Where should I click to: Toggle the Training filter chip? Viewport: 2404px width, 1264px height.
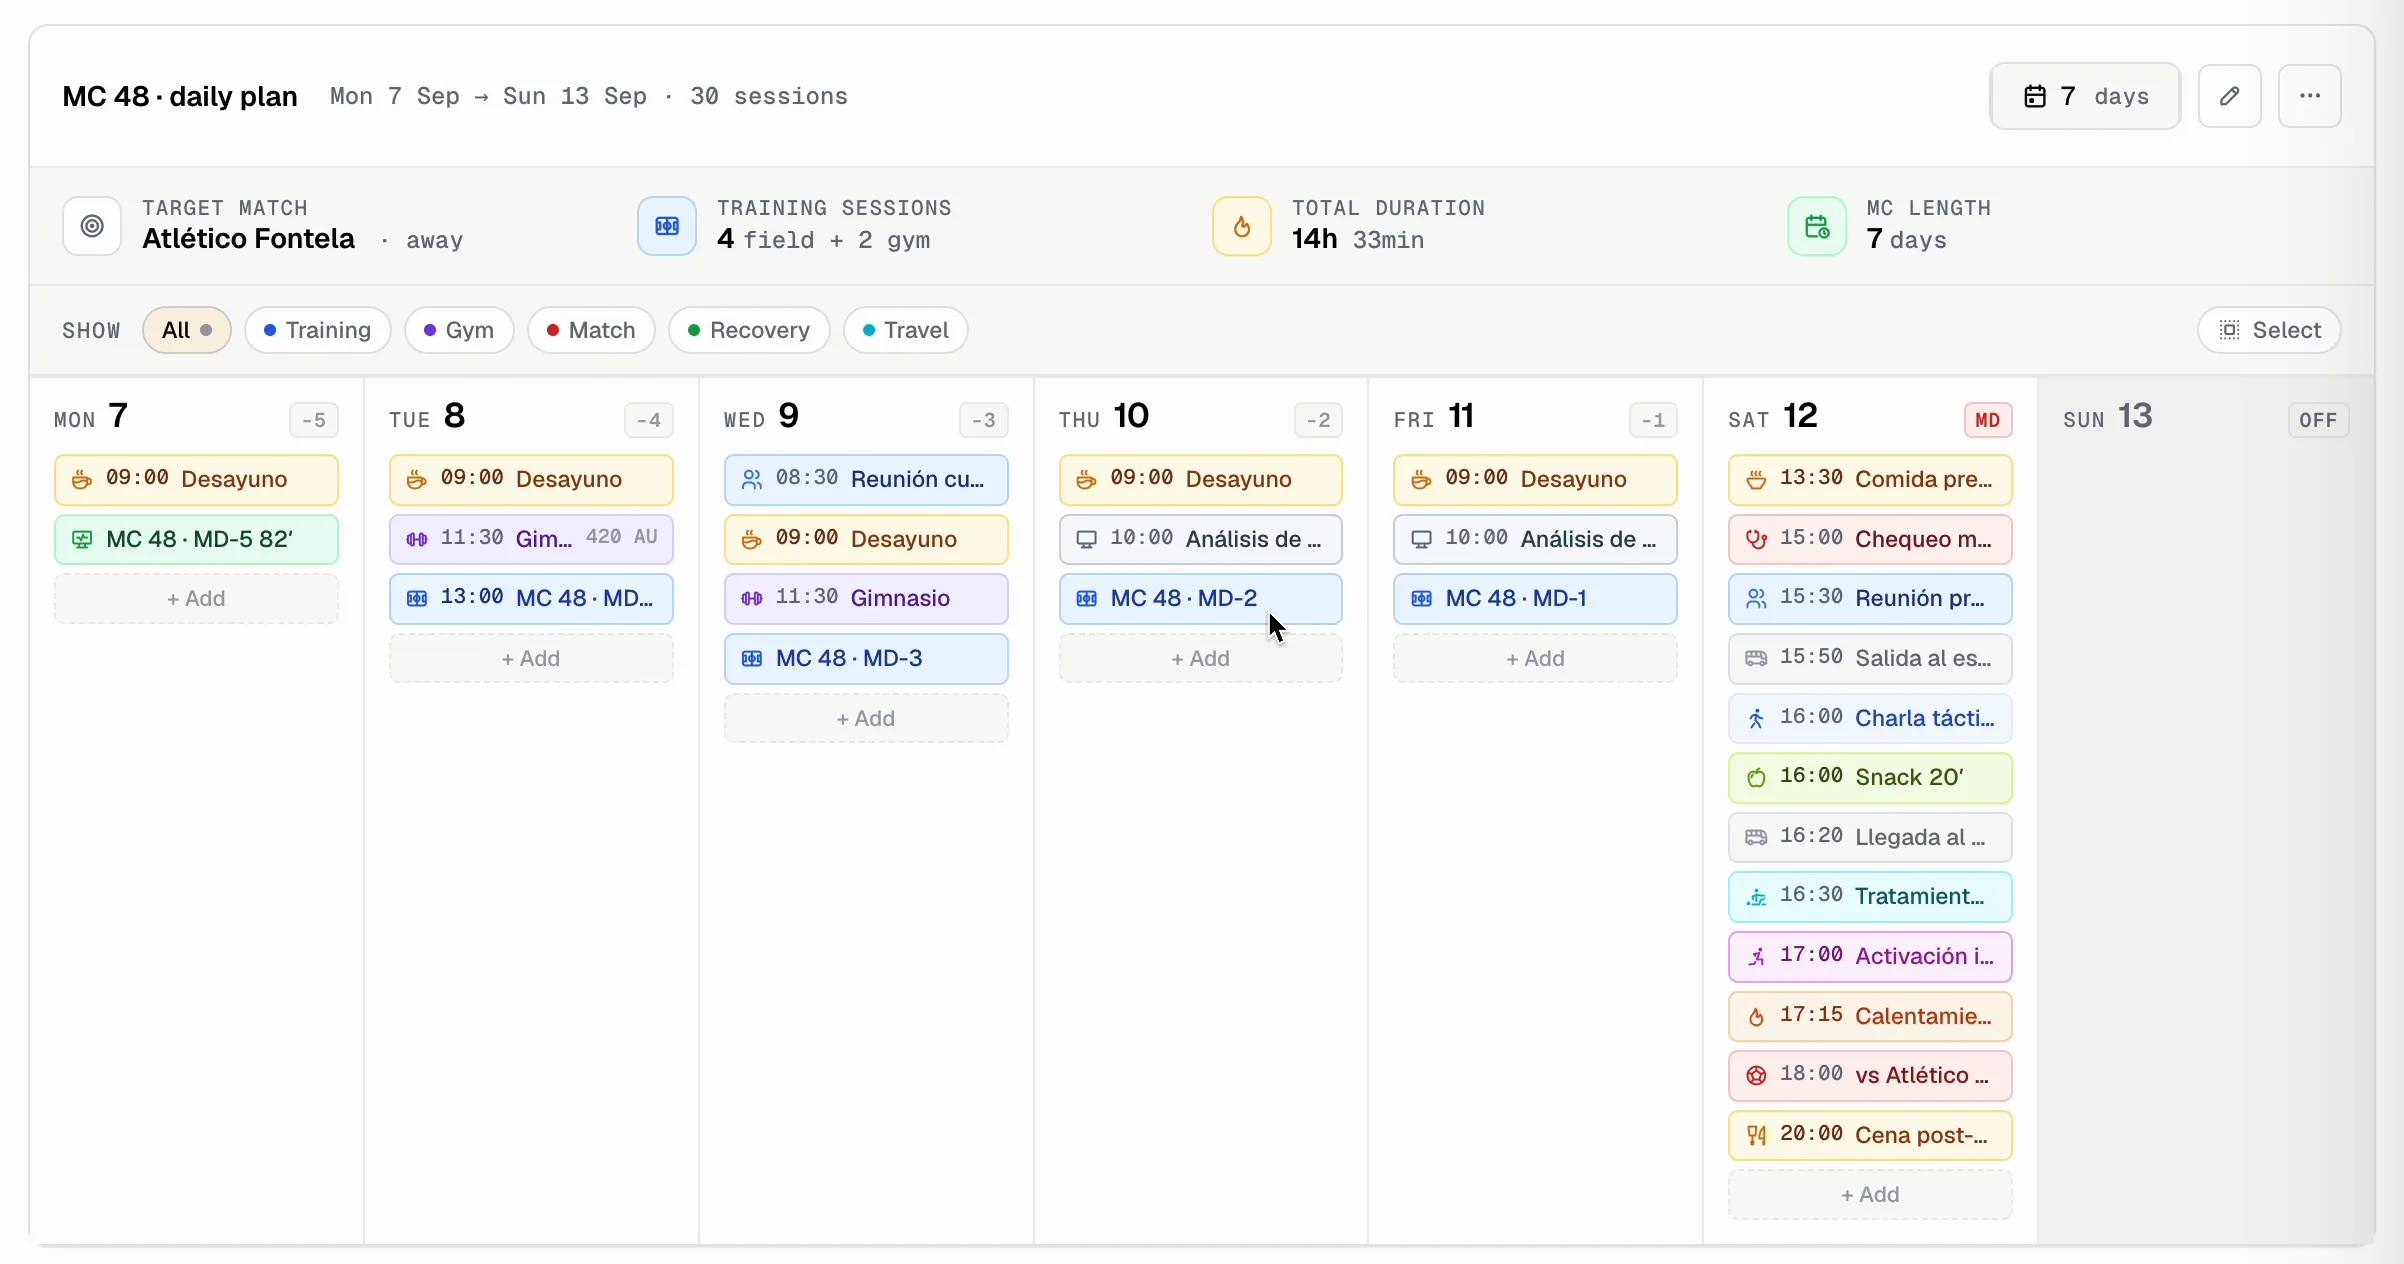click(317, 330)
